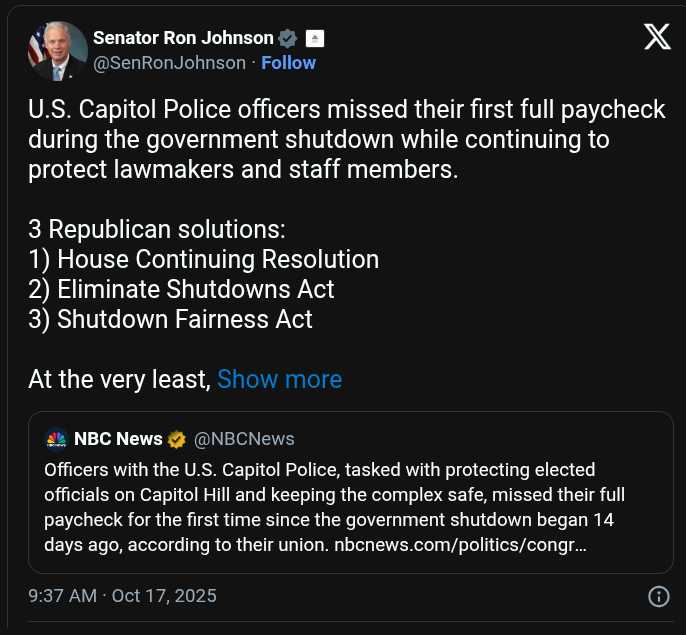Viewport: 686px width, 635px height.
Task: Click the "Shutdown Fairness Act" list line
Action: click(x=170, y=320)
